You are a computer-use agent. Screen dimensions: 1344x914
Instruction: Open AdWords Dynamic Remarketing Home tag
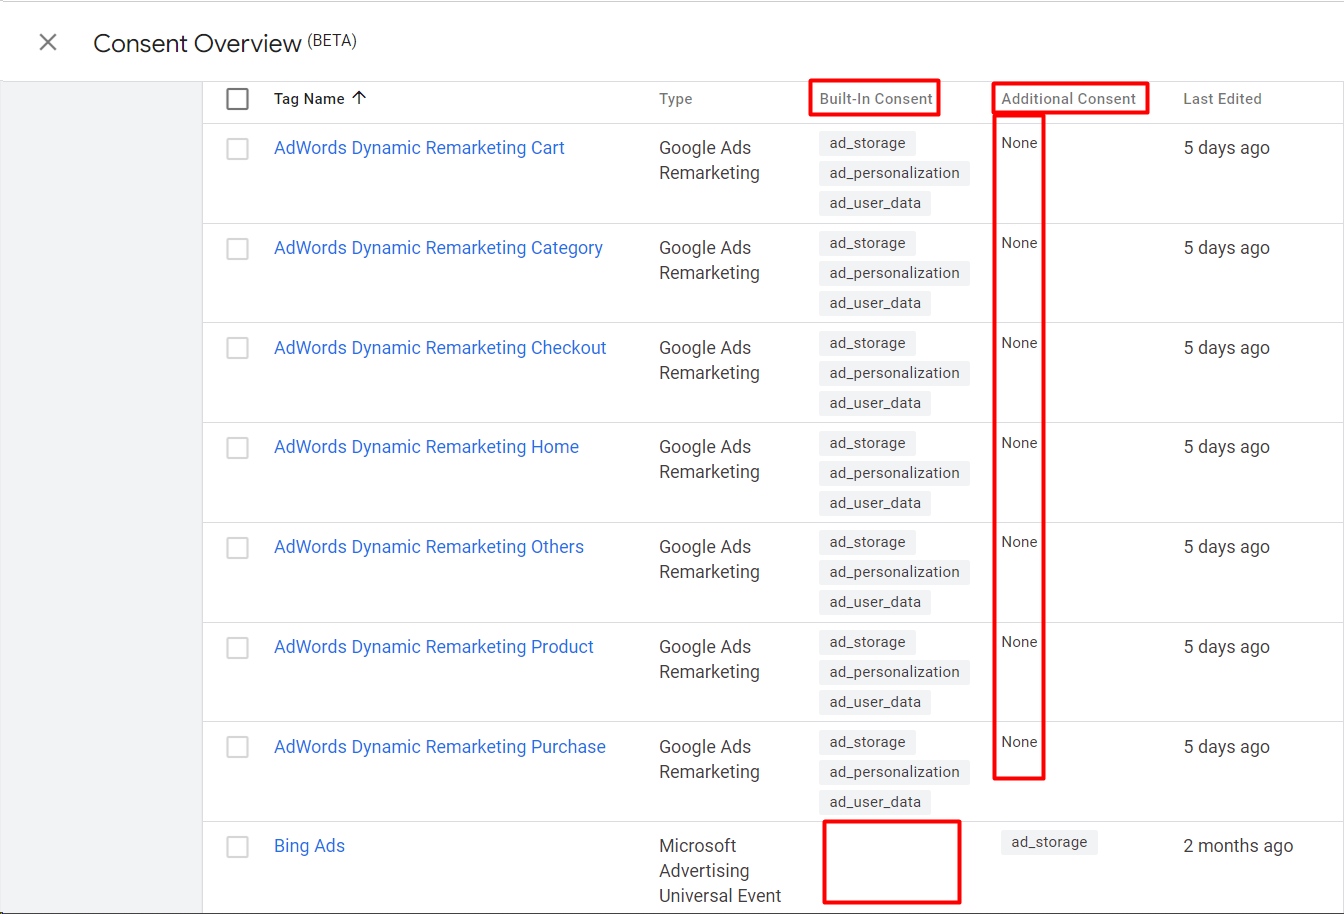[x=426, y=447]
